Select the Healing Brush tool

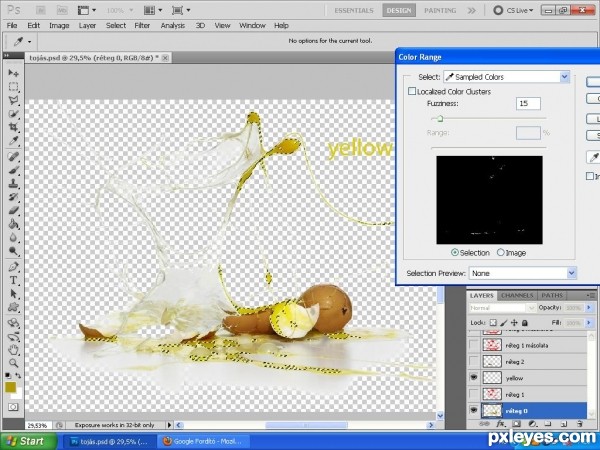click(13, 157)
